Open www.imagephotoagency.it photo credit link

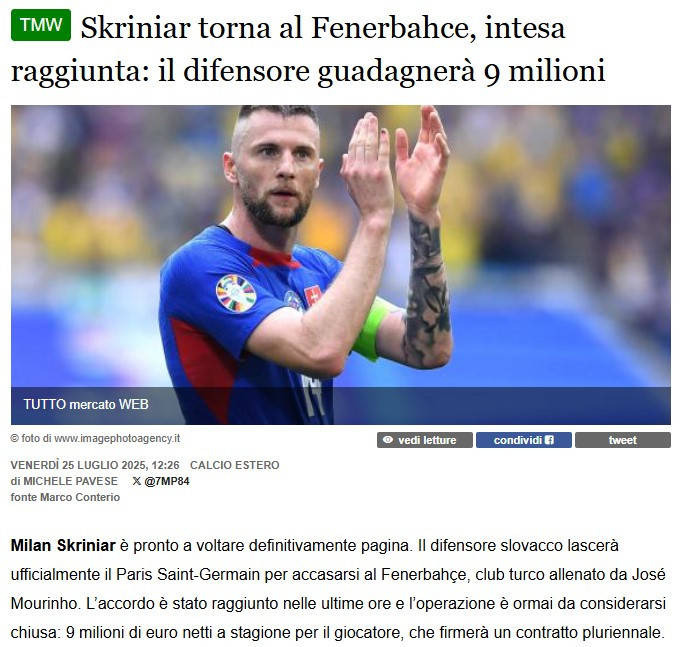(117, 438)
